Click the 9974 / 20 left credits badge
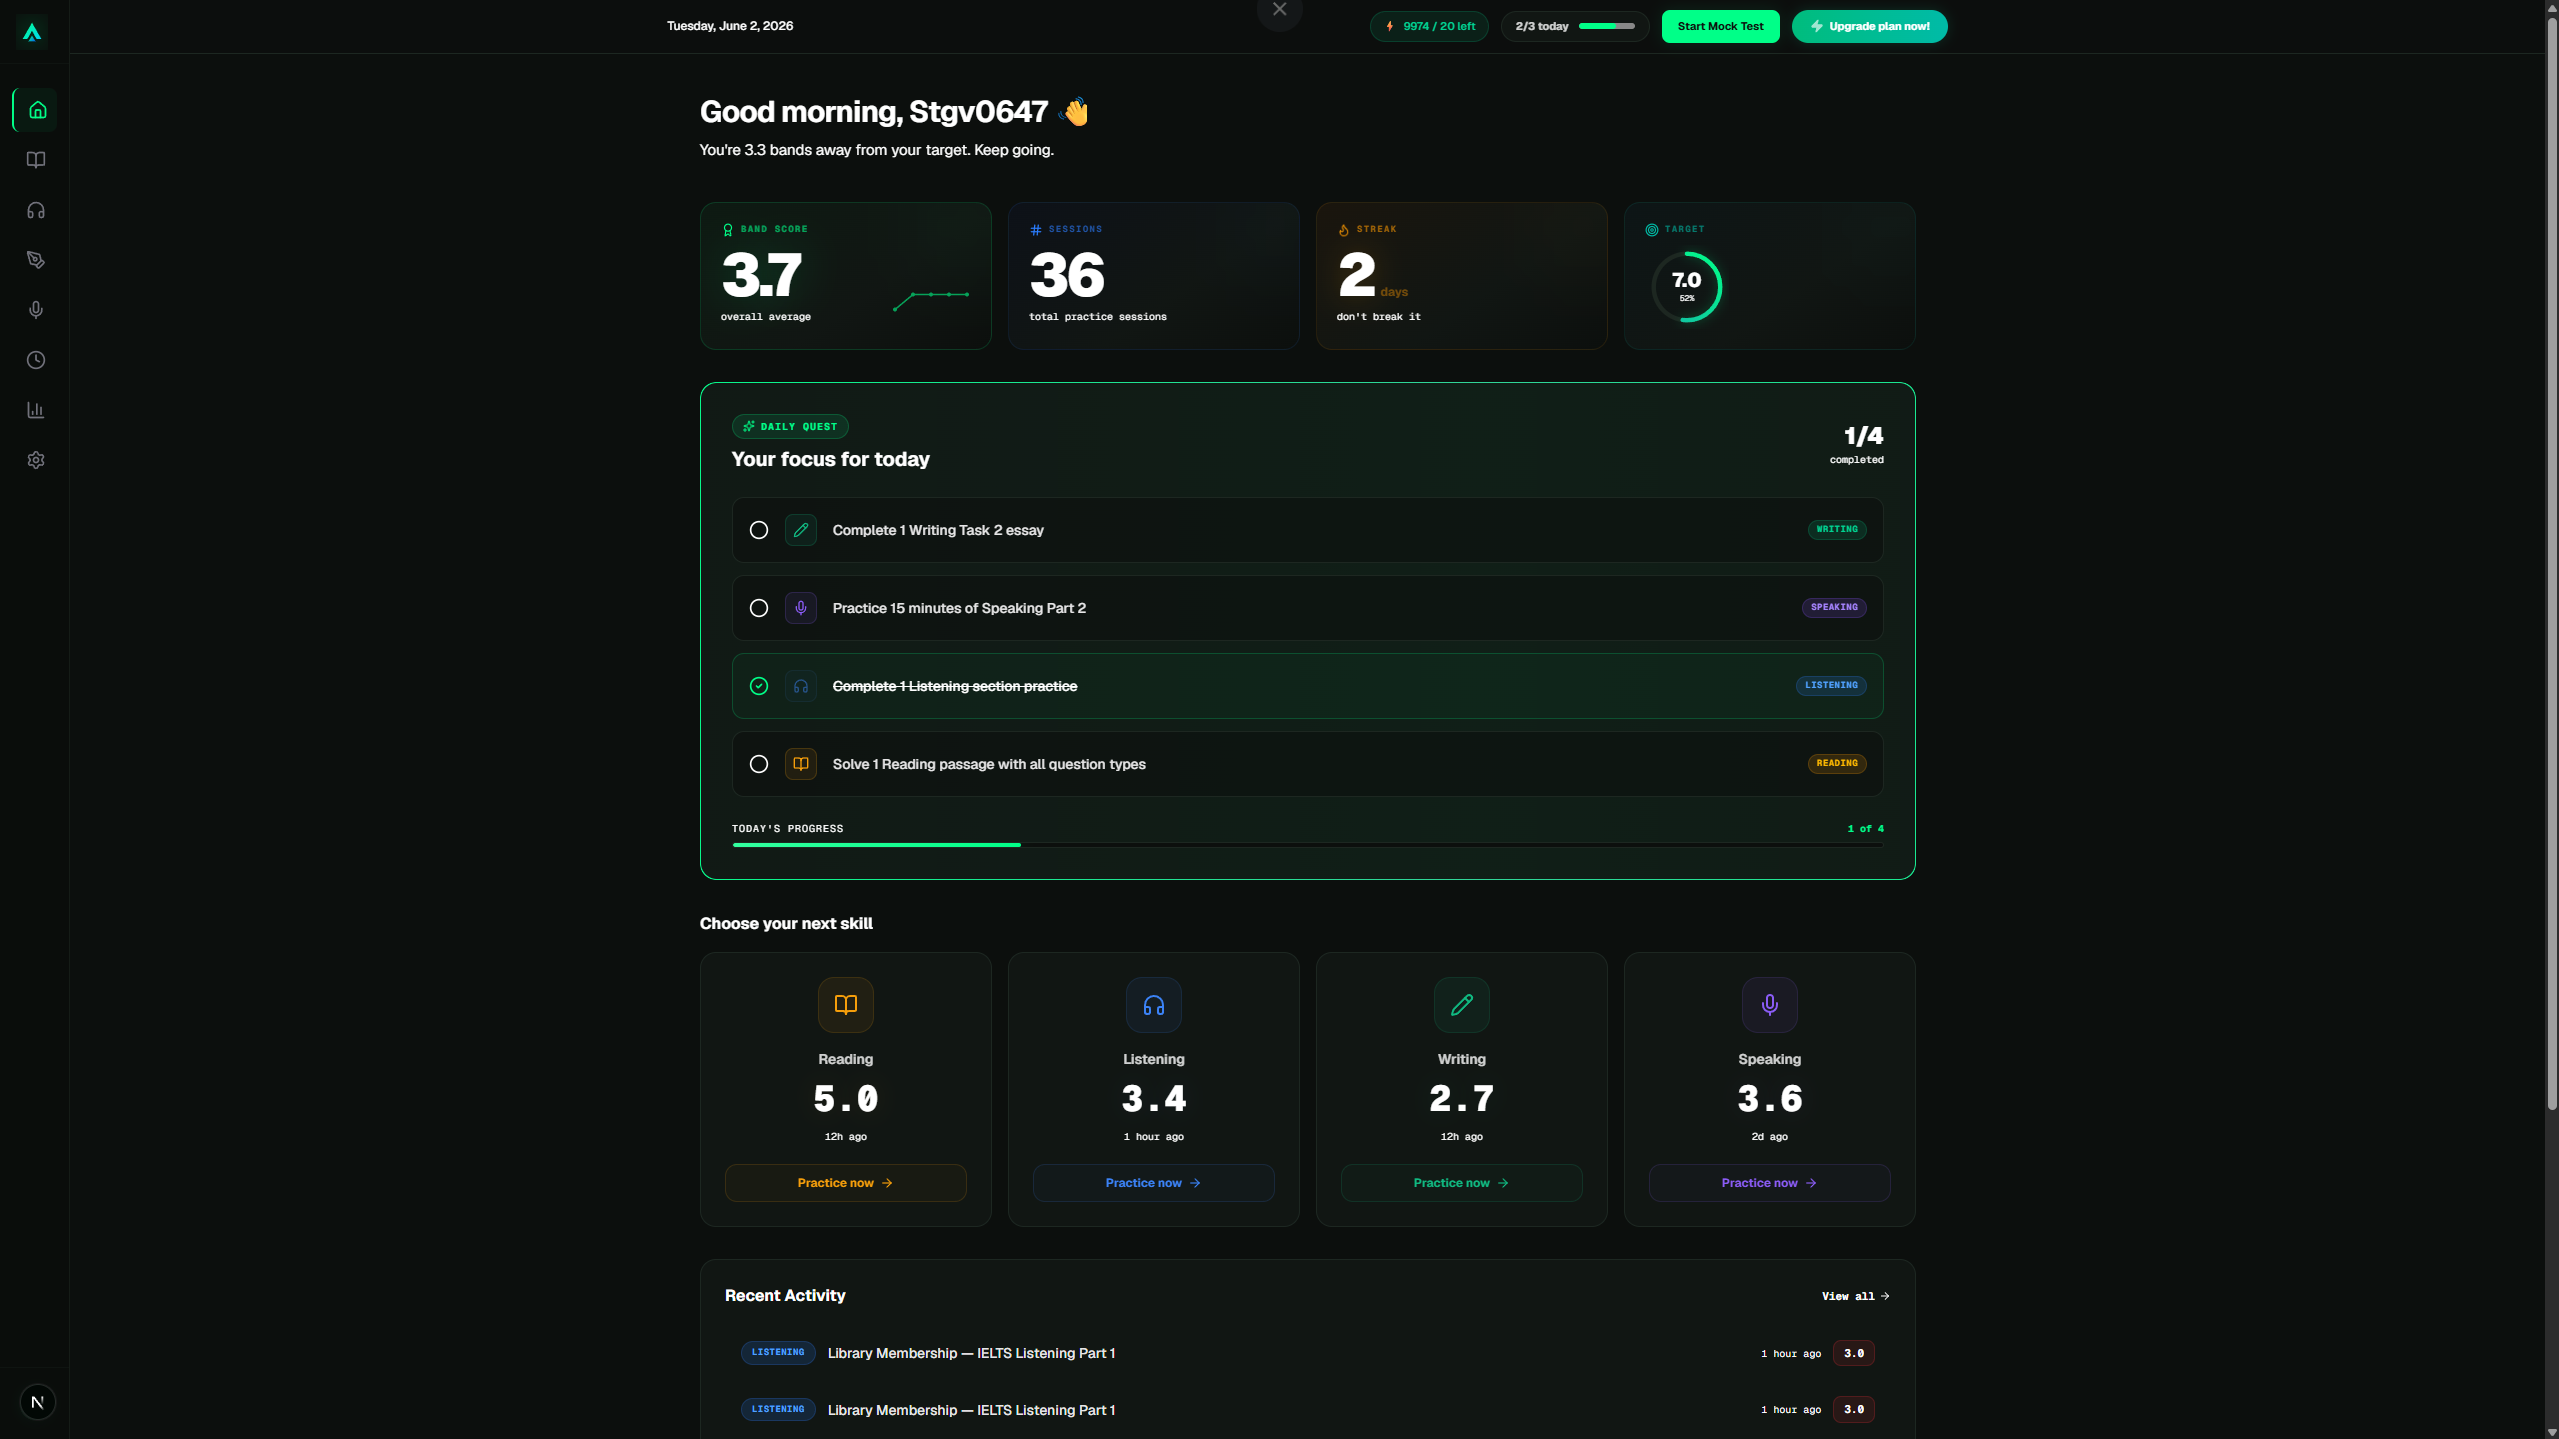 (x=1429, y=27)
